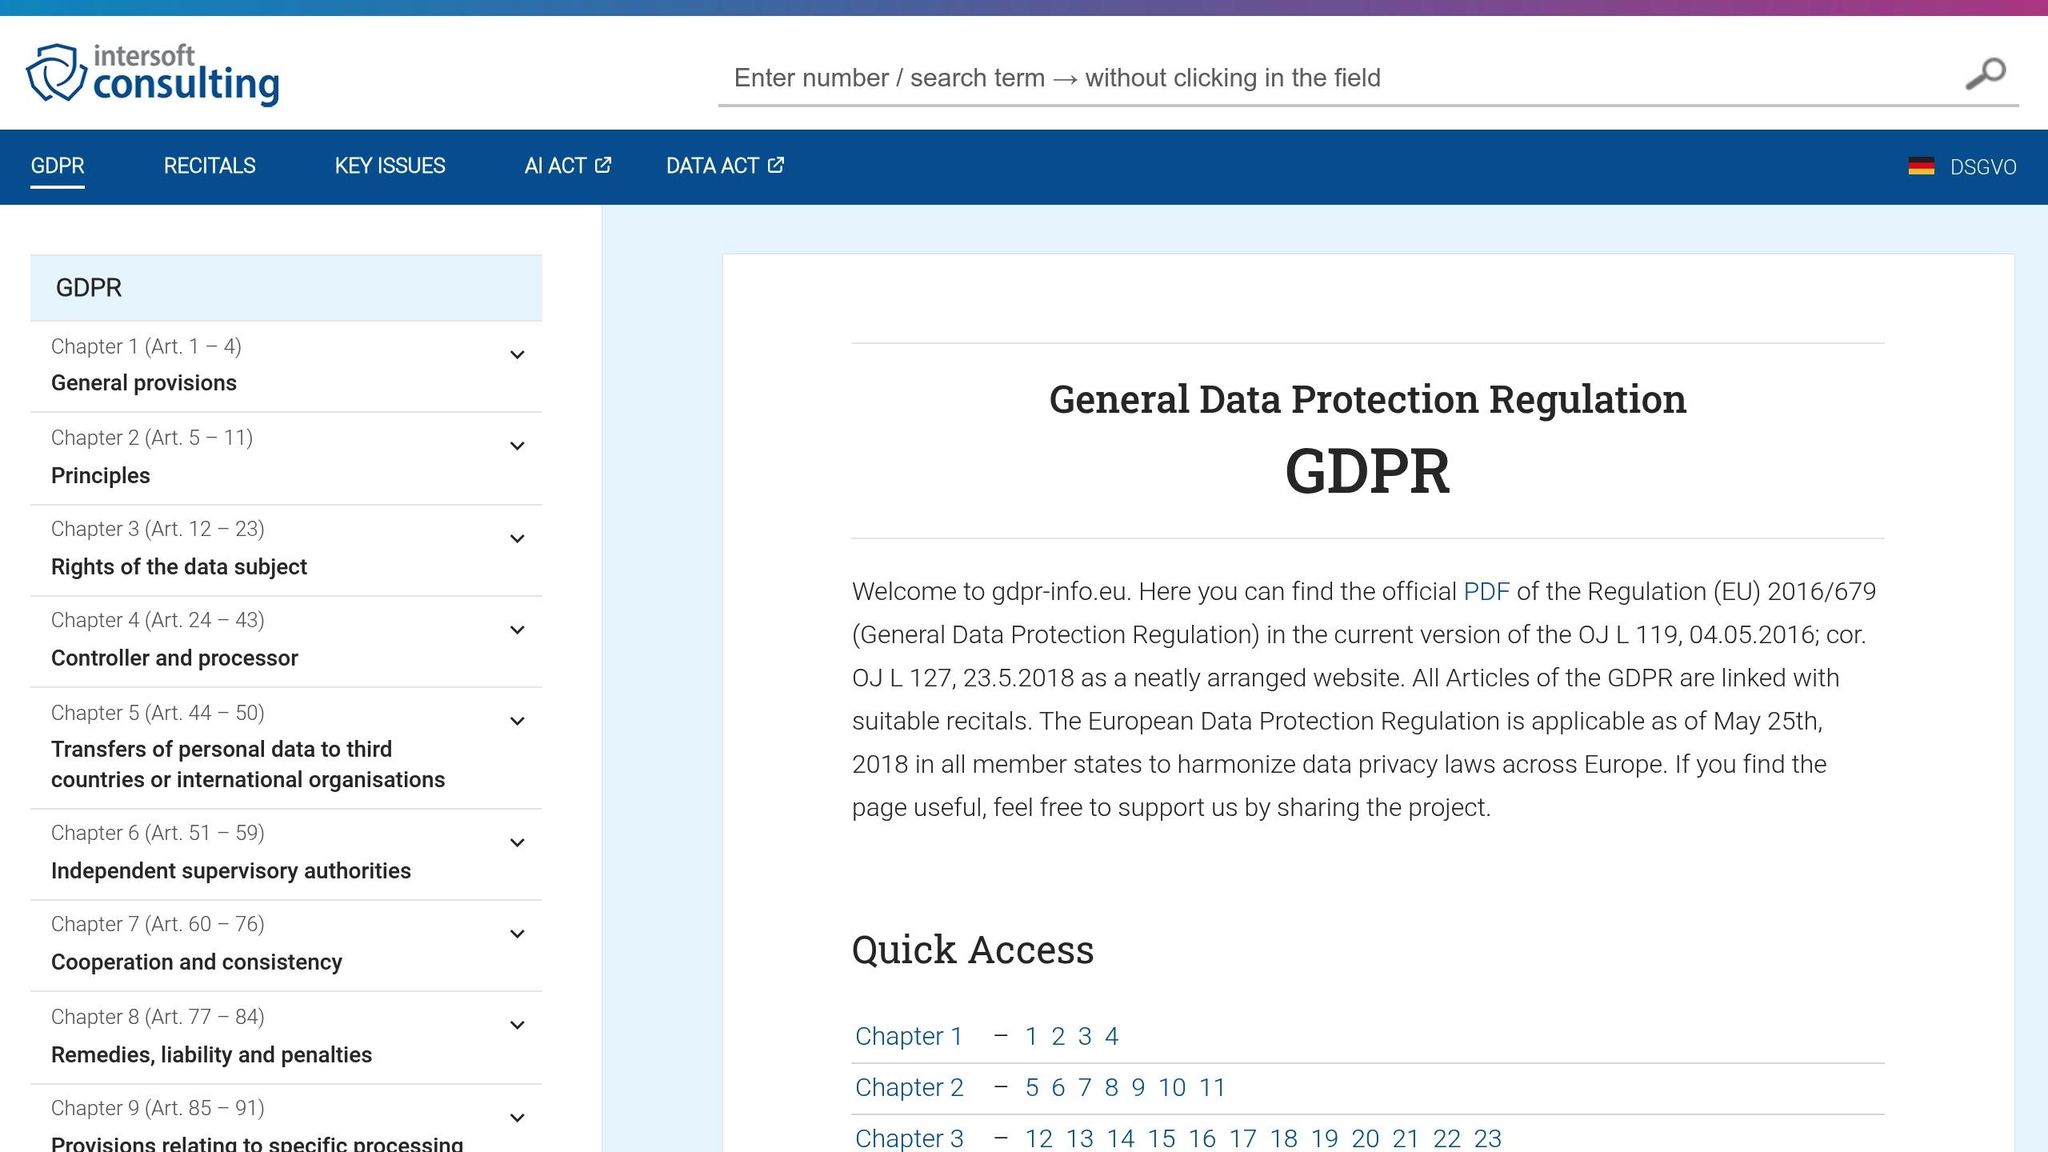
Task: Open Chapter 2 from Quick Access
Action: click(x=909, y=1087)
